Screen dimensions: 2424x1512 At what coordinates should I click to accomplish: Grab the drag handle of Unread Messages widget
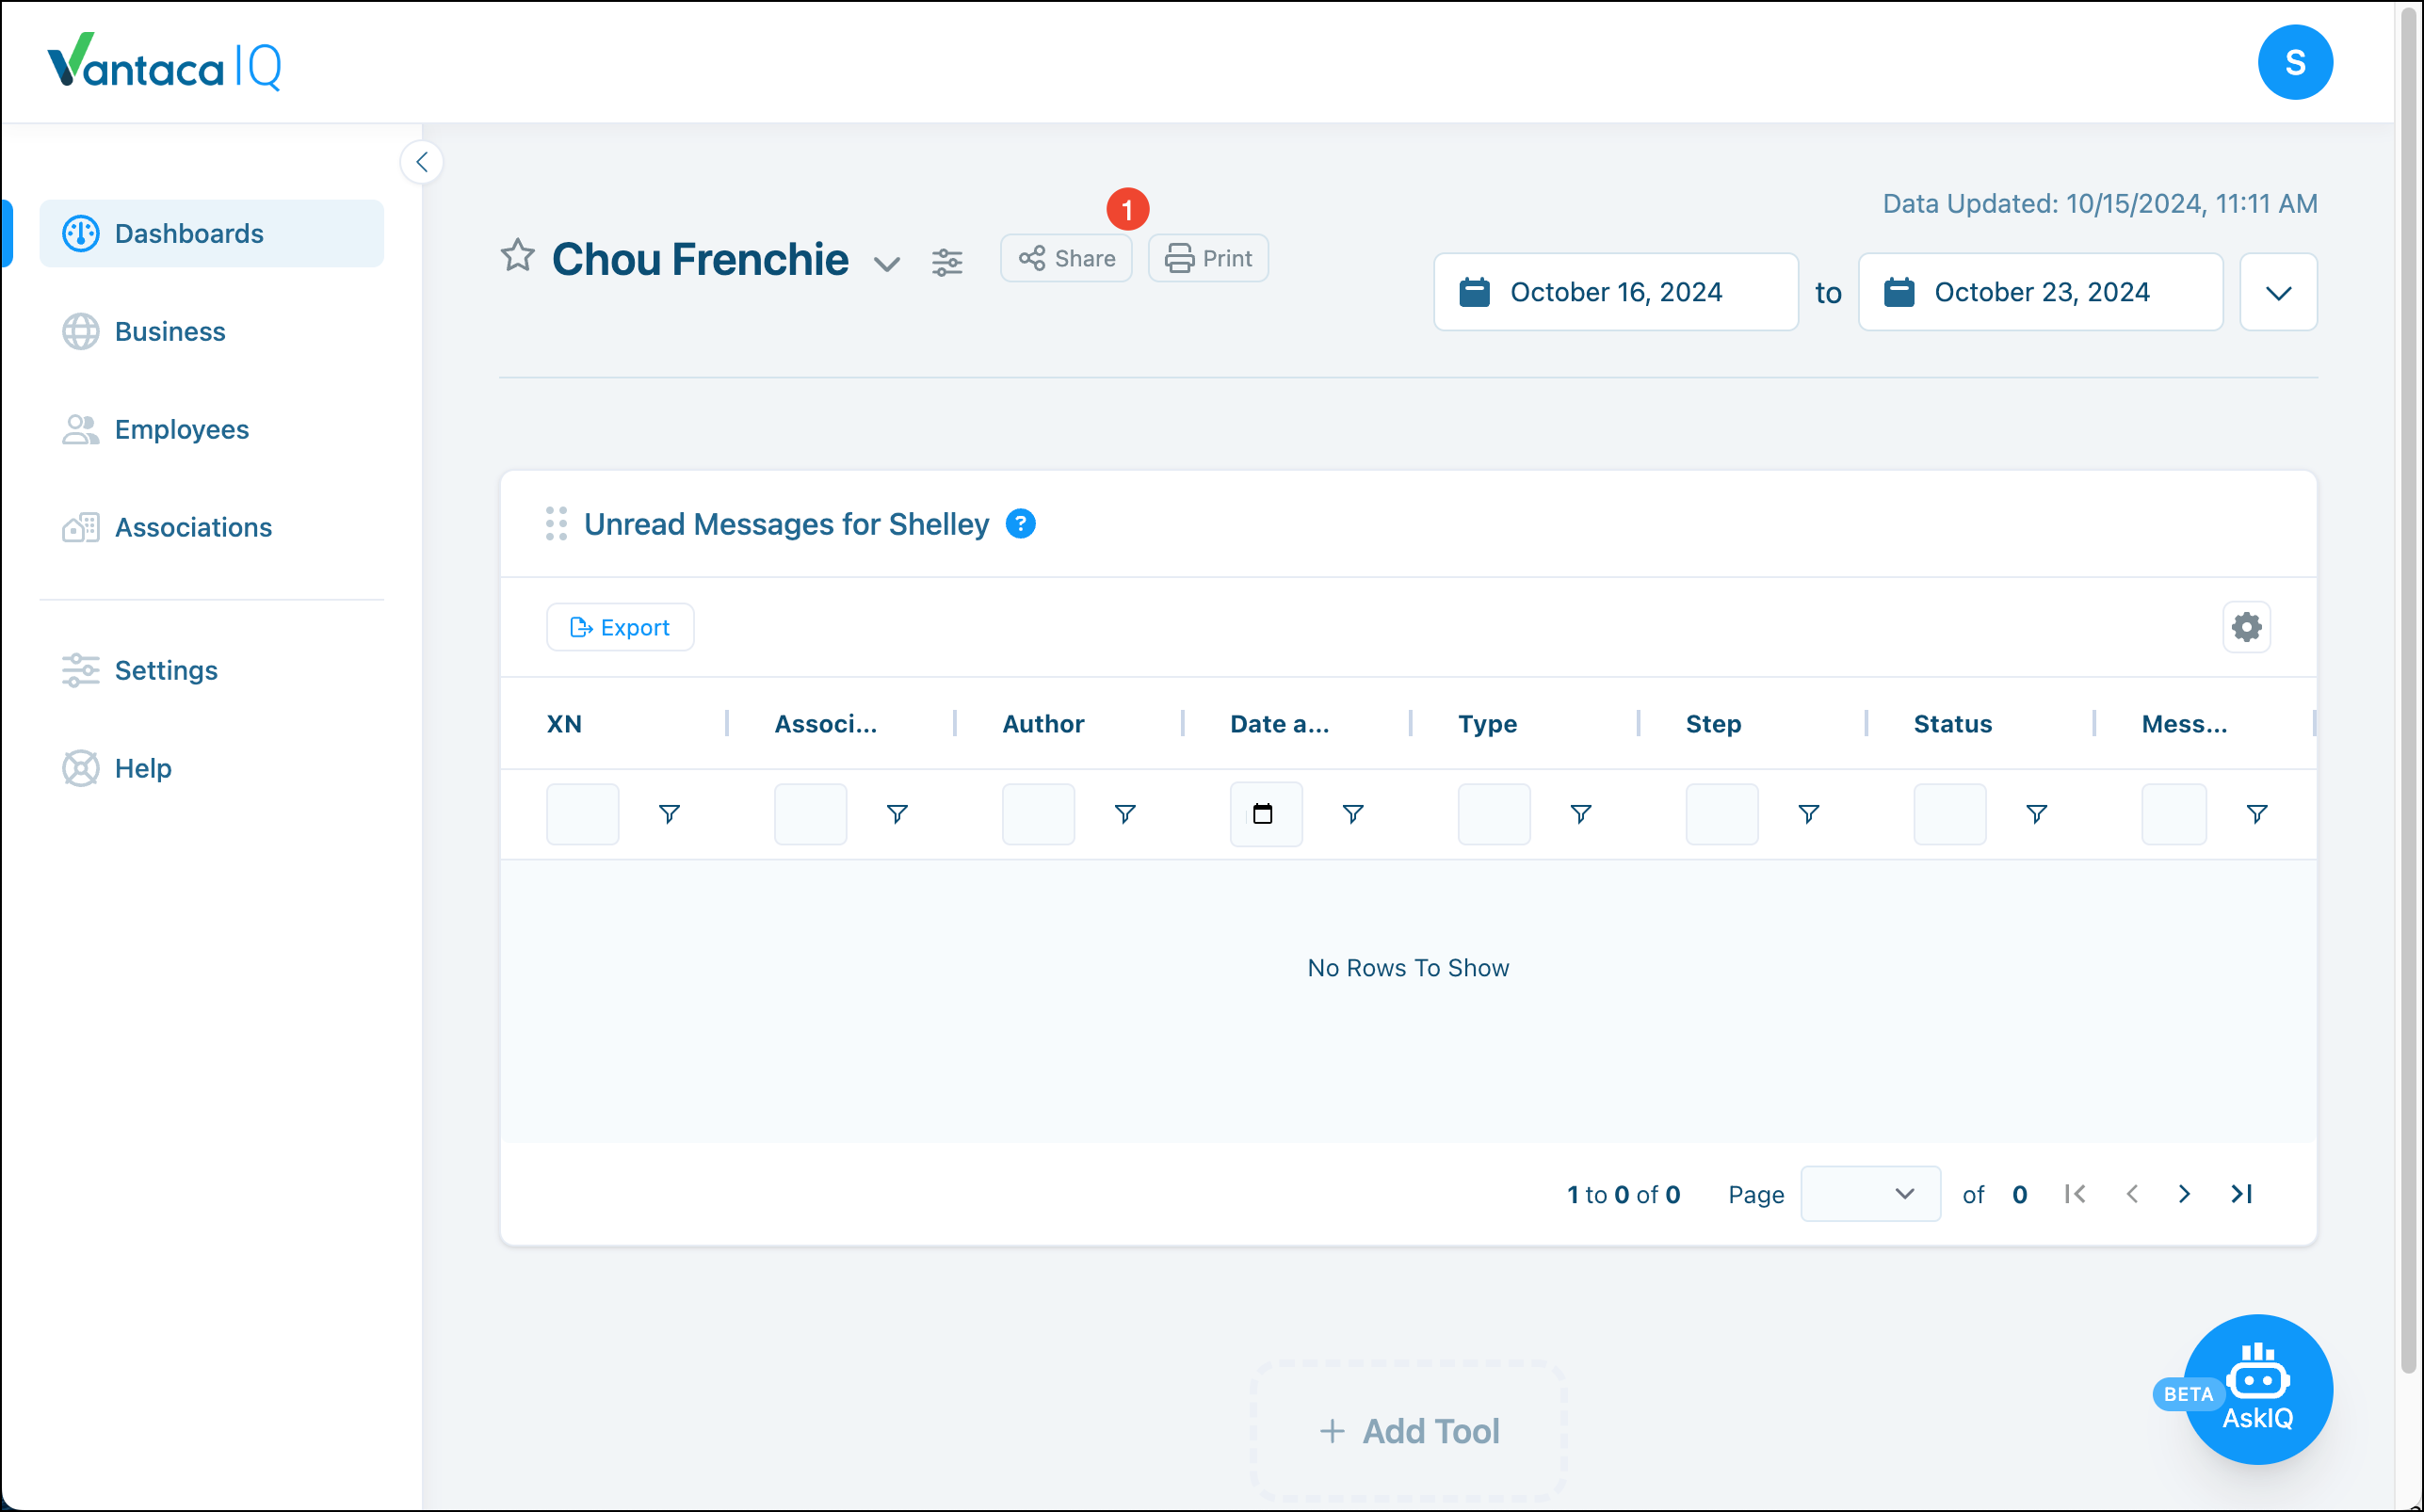pyautogui.click(x=557, y=523)
